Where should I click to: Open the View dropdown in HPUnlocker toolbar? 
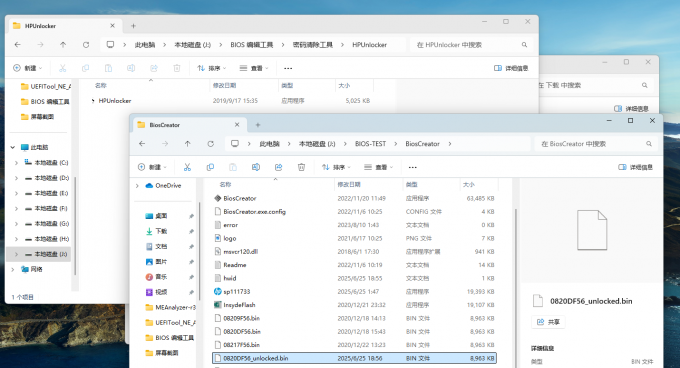coord(254,68)
